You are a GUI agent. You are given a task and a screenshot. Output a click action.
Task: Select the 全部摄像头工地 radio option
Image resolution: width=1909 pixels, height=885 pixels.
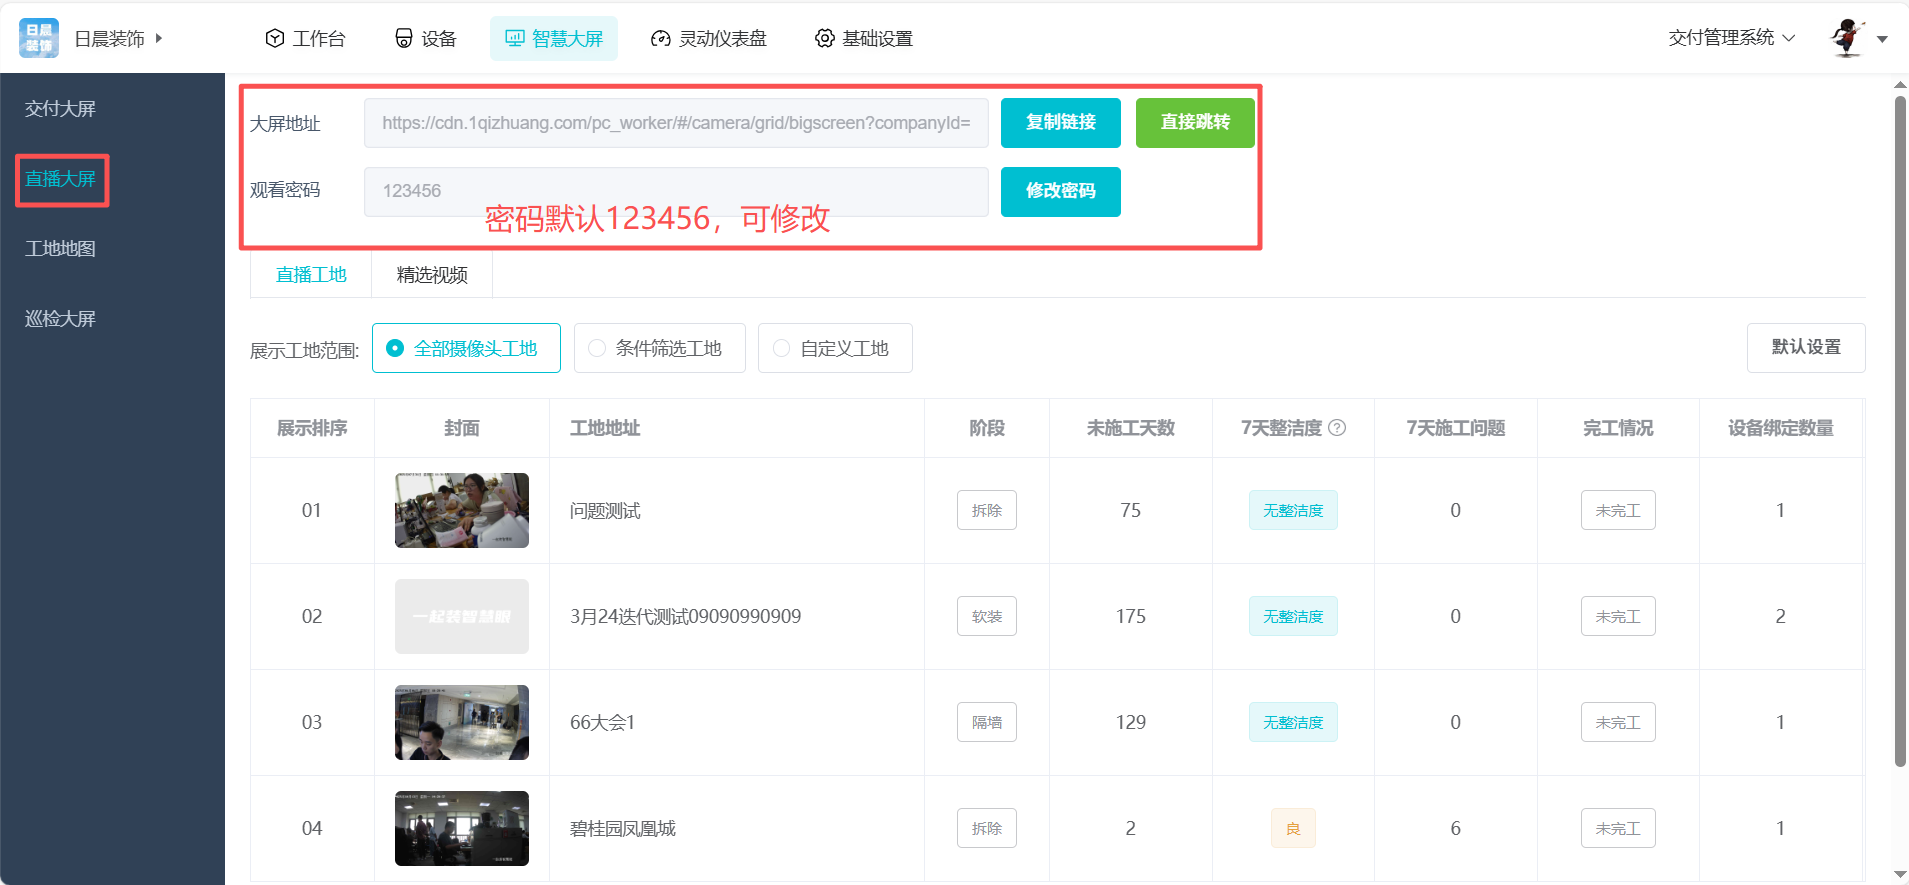point(395,348)
